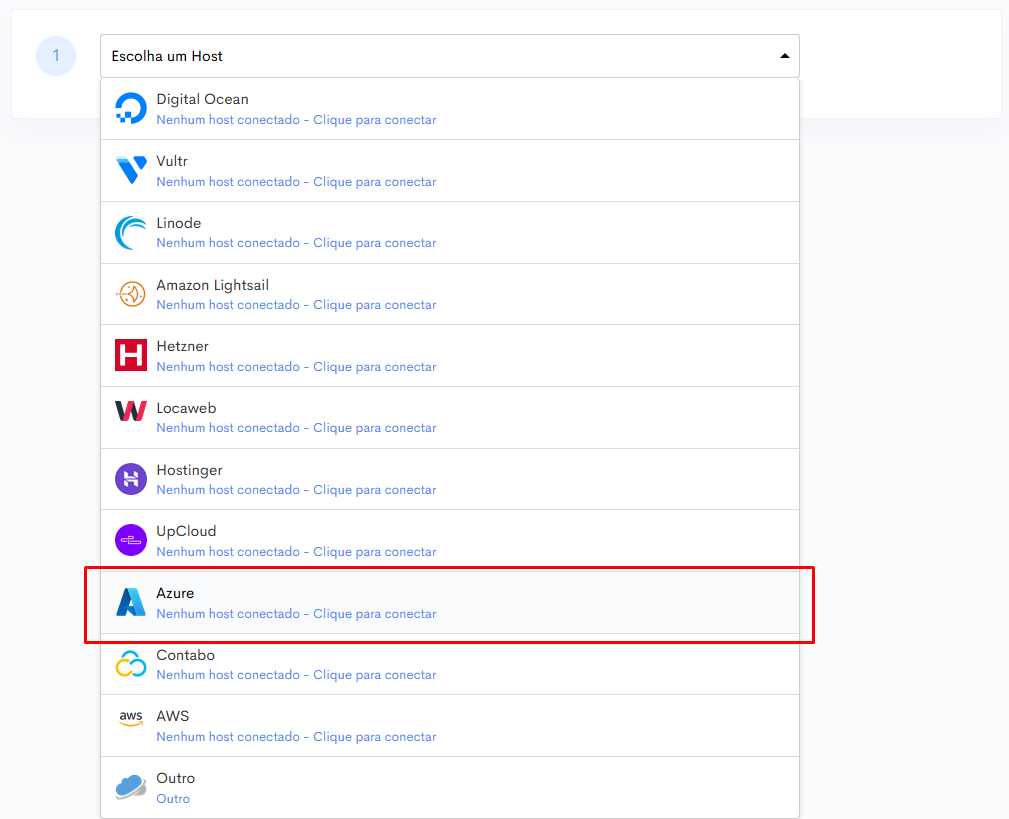The width and height of the screenshot is (1009, 819).
Task: Click the UpCloud purple logo icon
Action: tap(131, 540)
